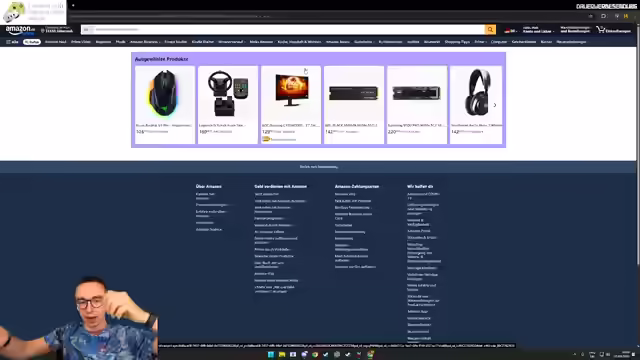This screenshot has height=360, width=640.
Task: Click into the Amazon search field
Action: 289,29
